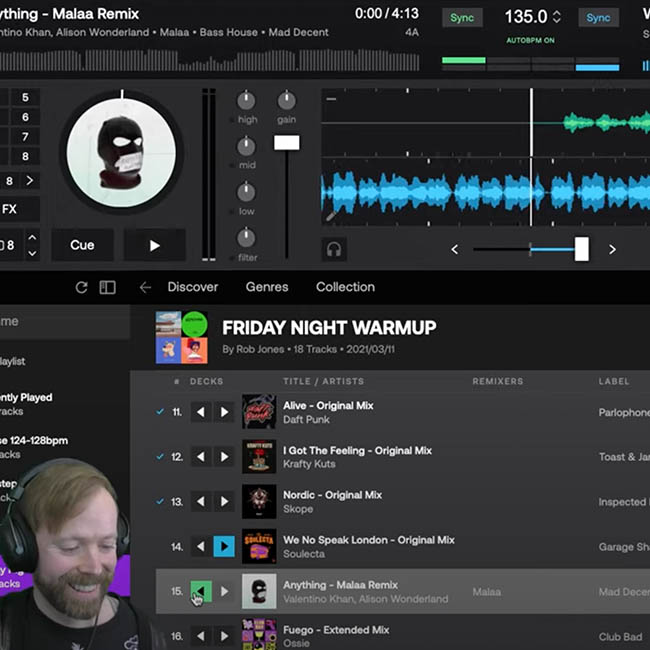The height and width of the screenshot is (650, 650).
Task: Enable headphone cue monitoring for the deck
Action: coord(334,249)
